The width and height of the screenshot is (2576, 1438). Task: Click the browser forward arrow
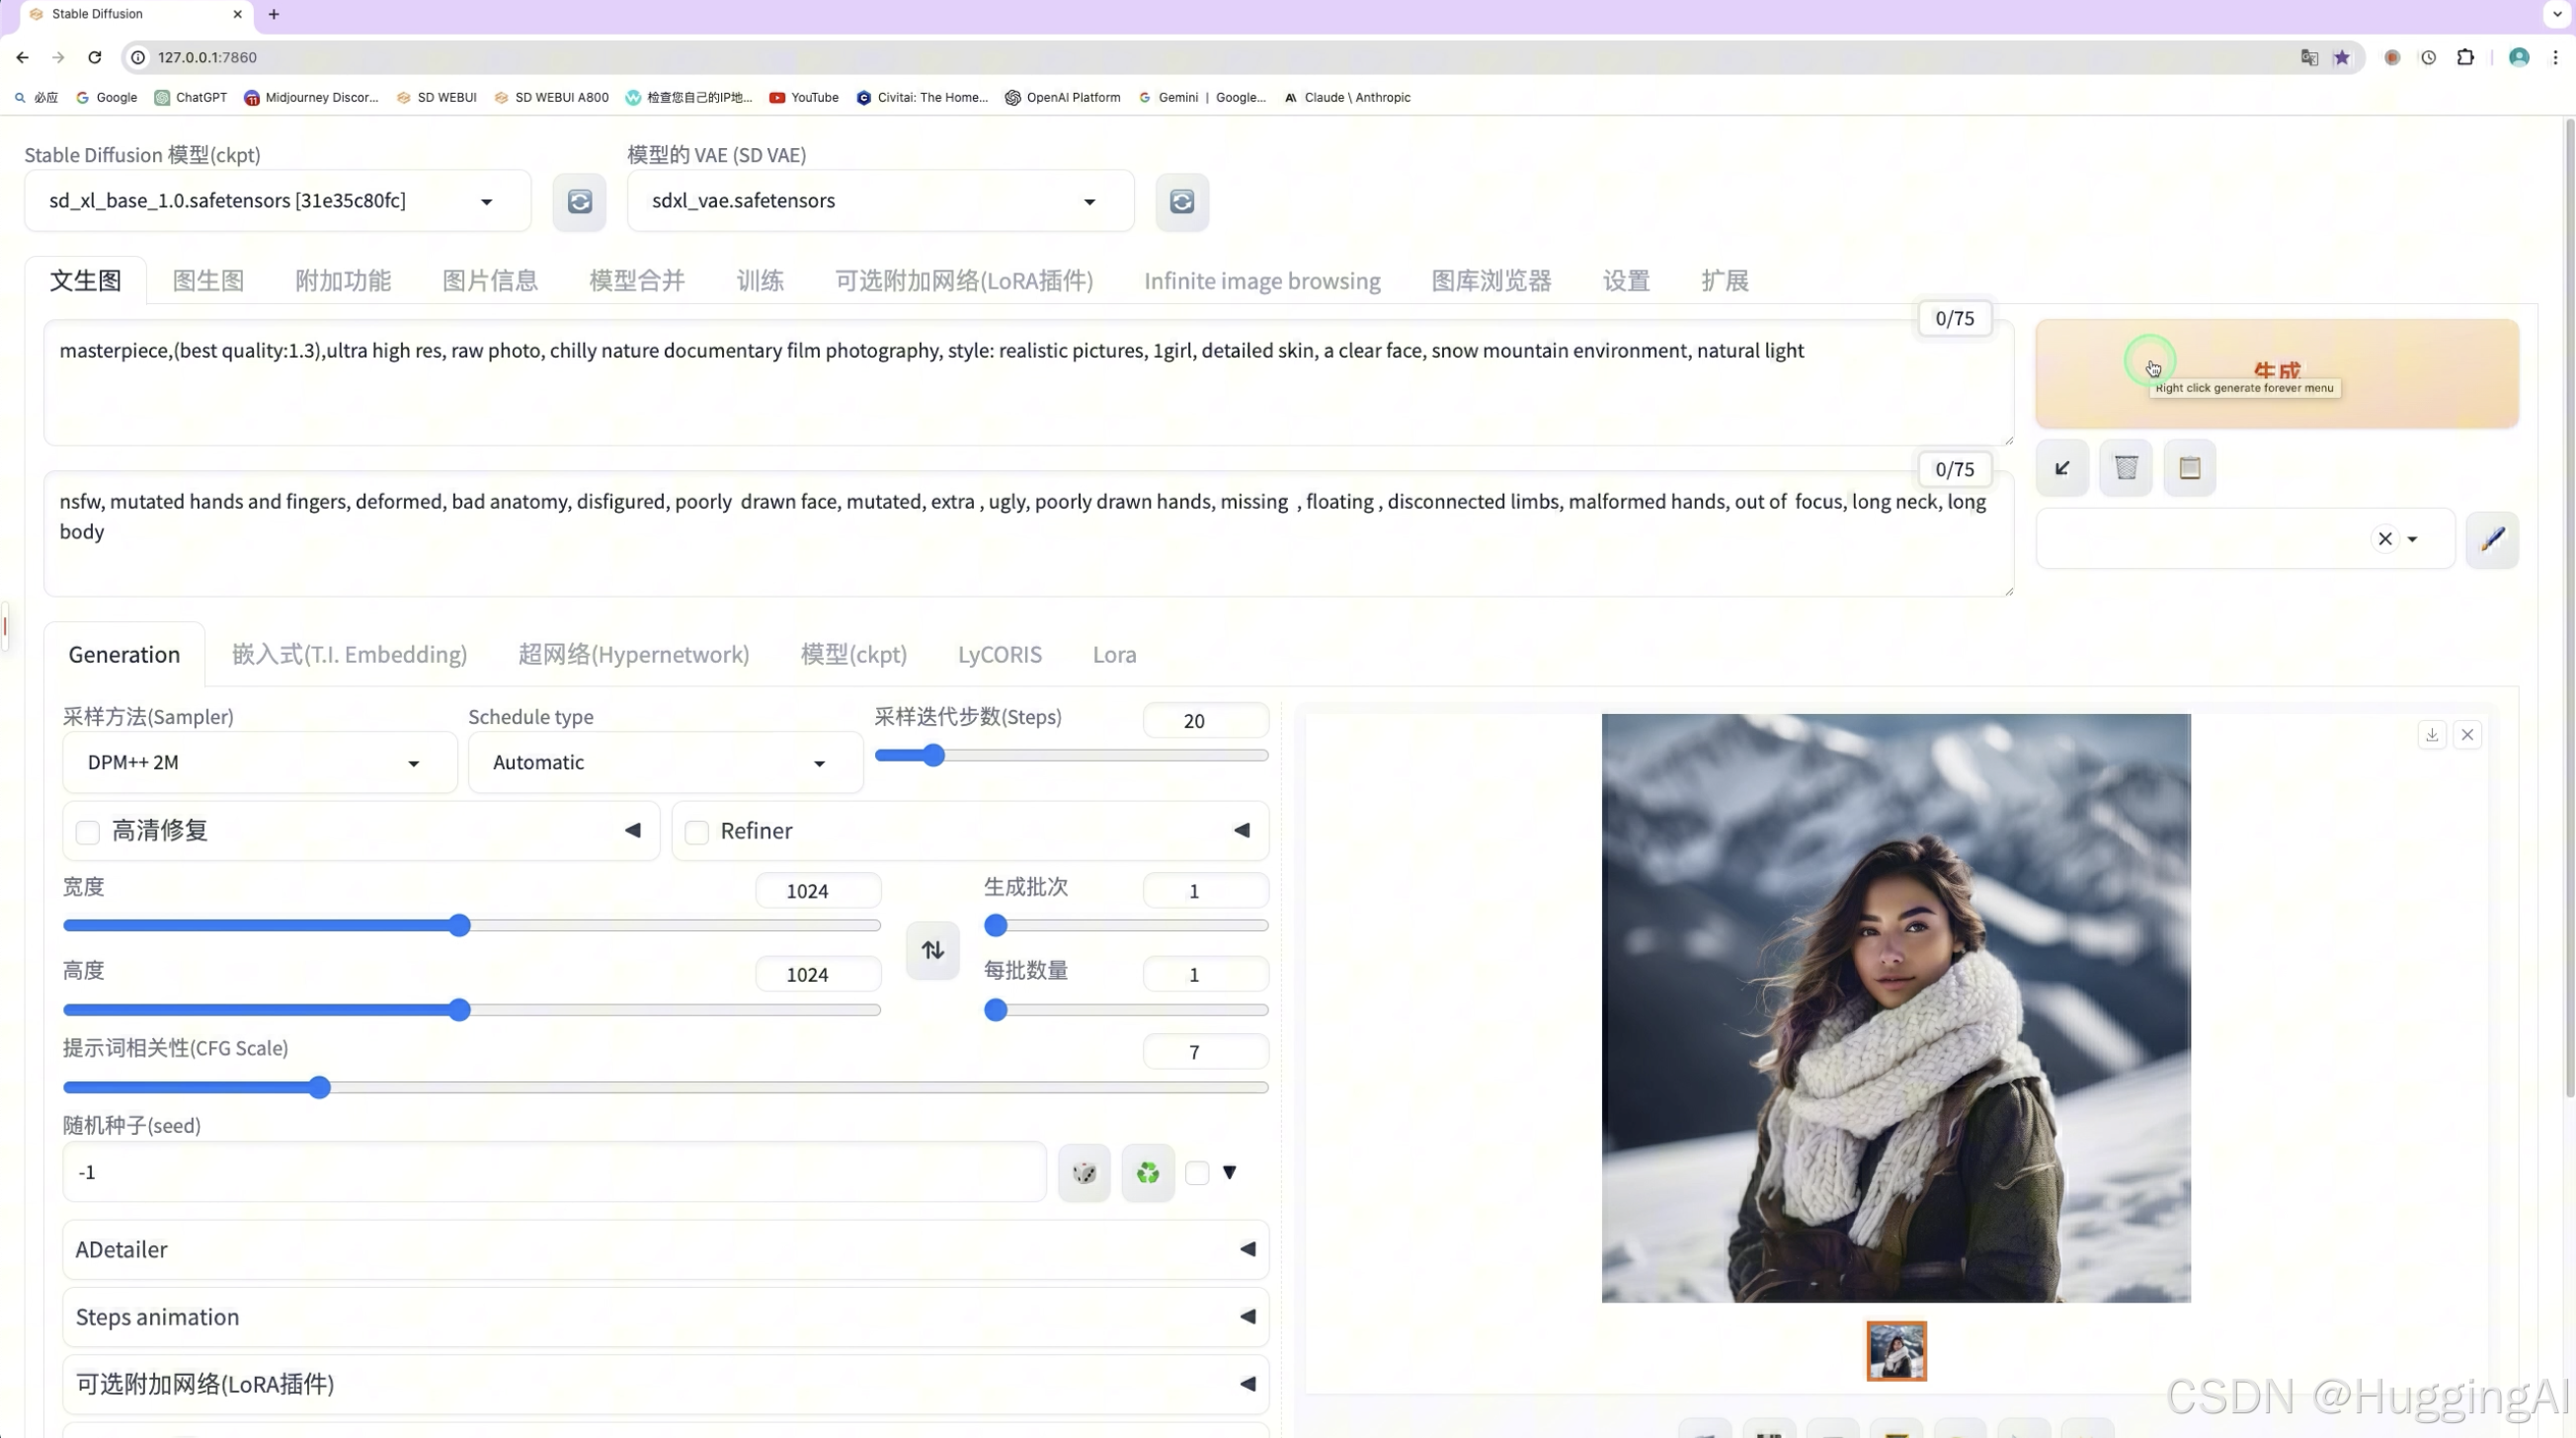58,57
